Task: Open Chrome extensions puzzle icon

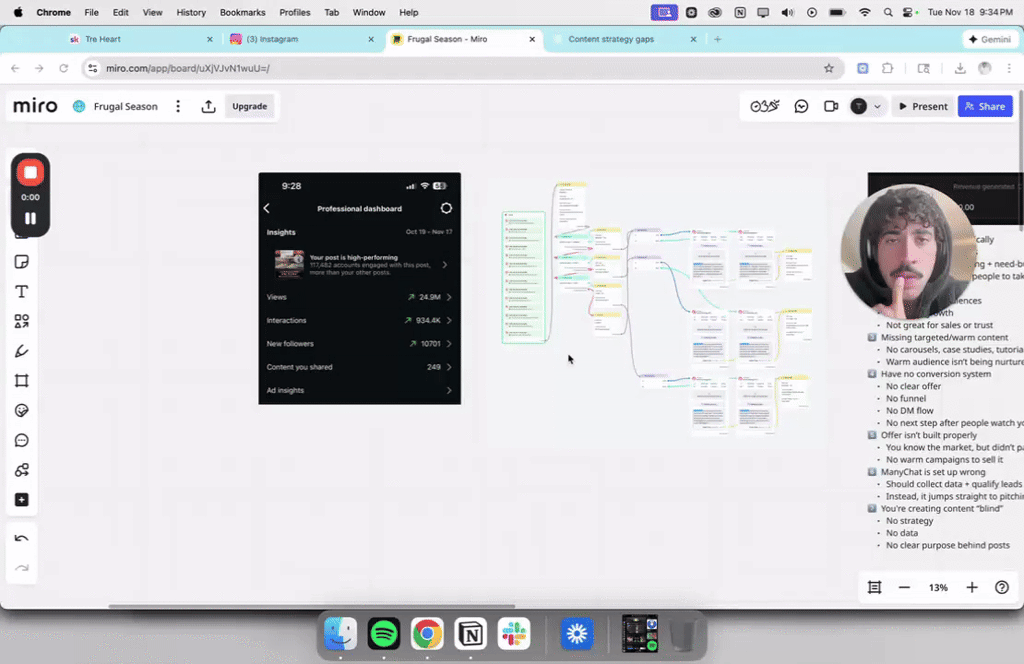Action: click(x=888, y=68)
